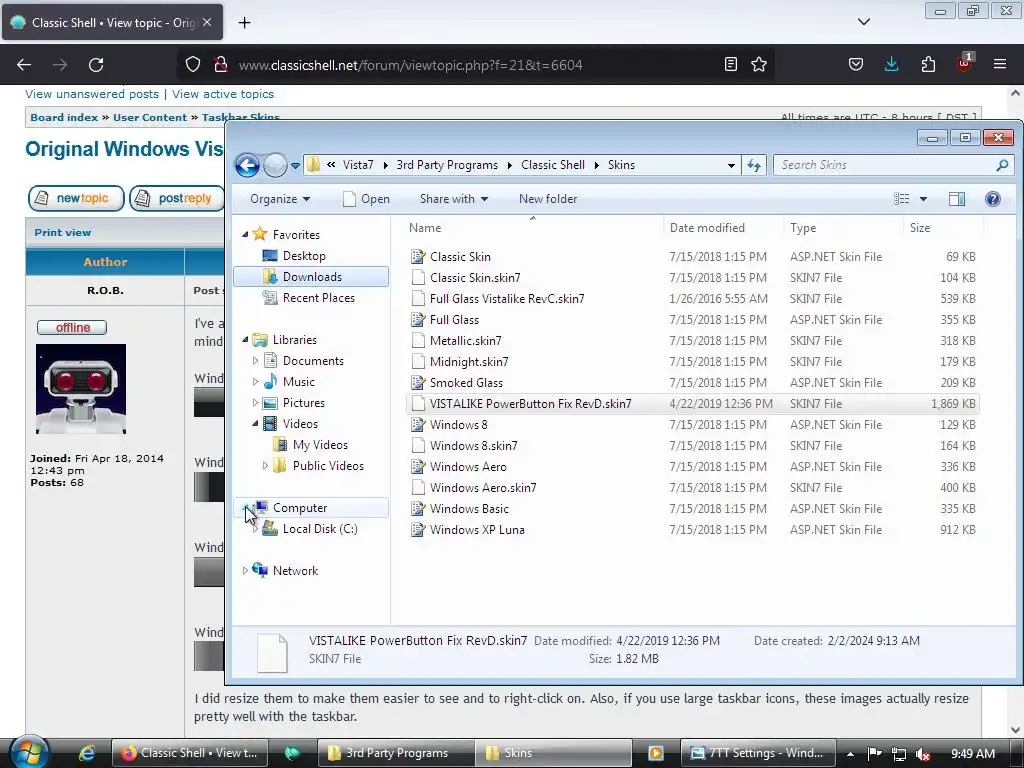Select the Full Glass skin file icon
Screen dimensions: 1024x768
pos(418,319)
